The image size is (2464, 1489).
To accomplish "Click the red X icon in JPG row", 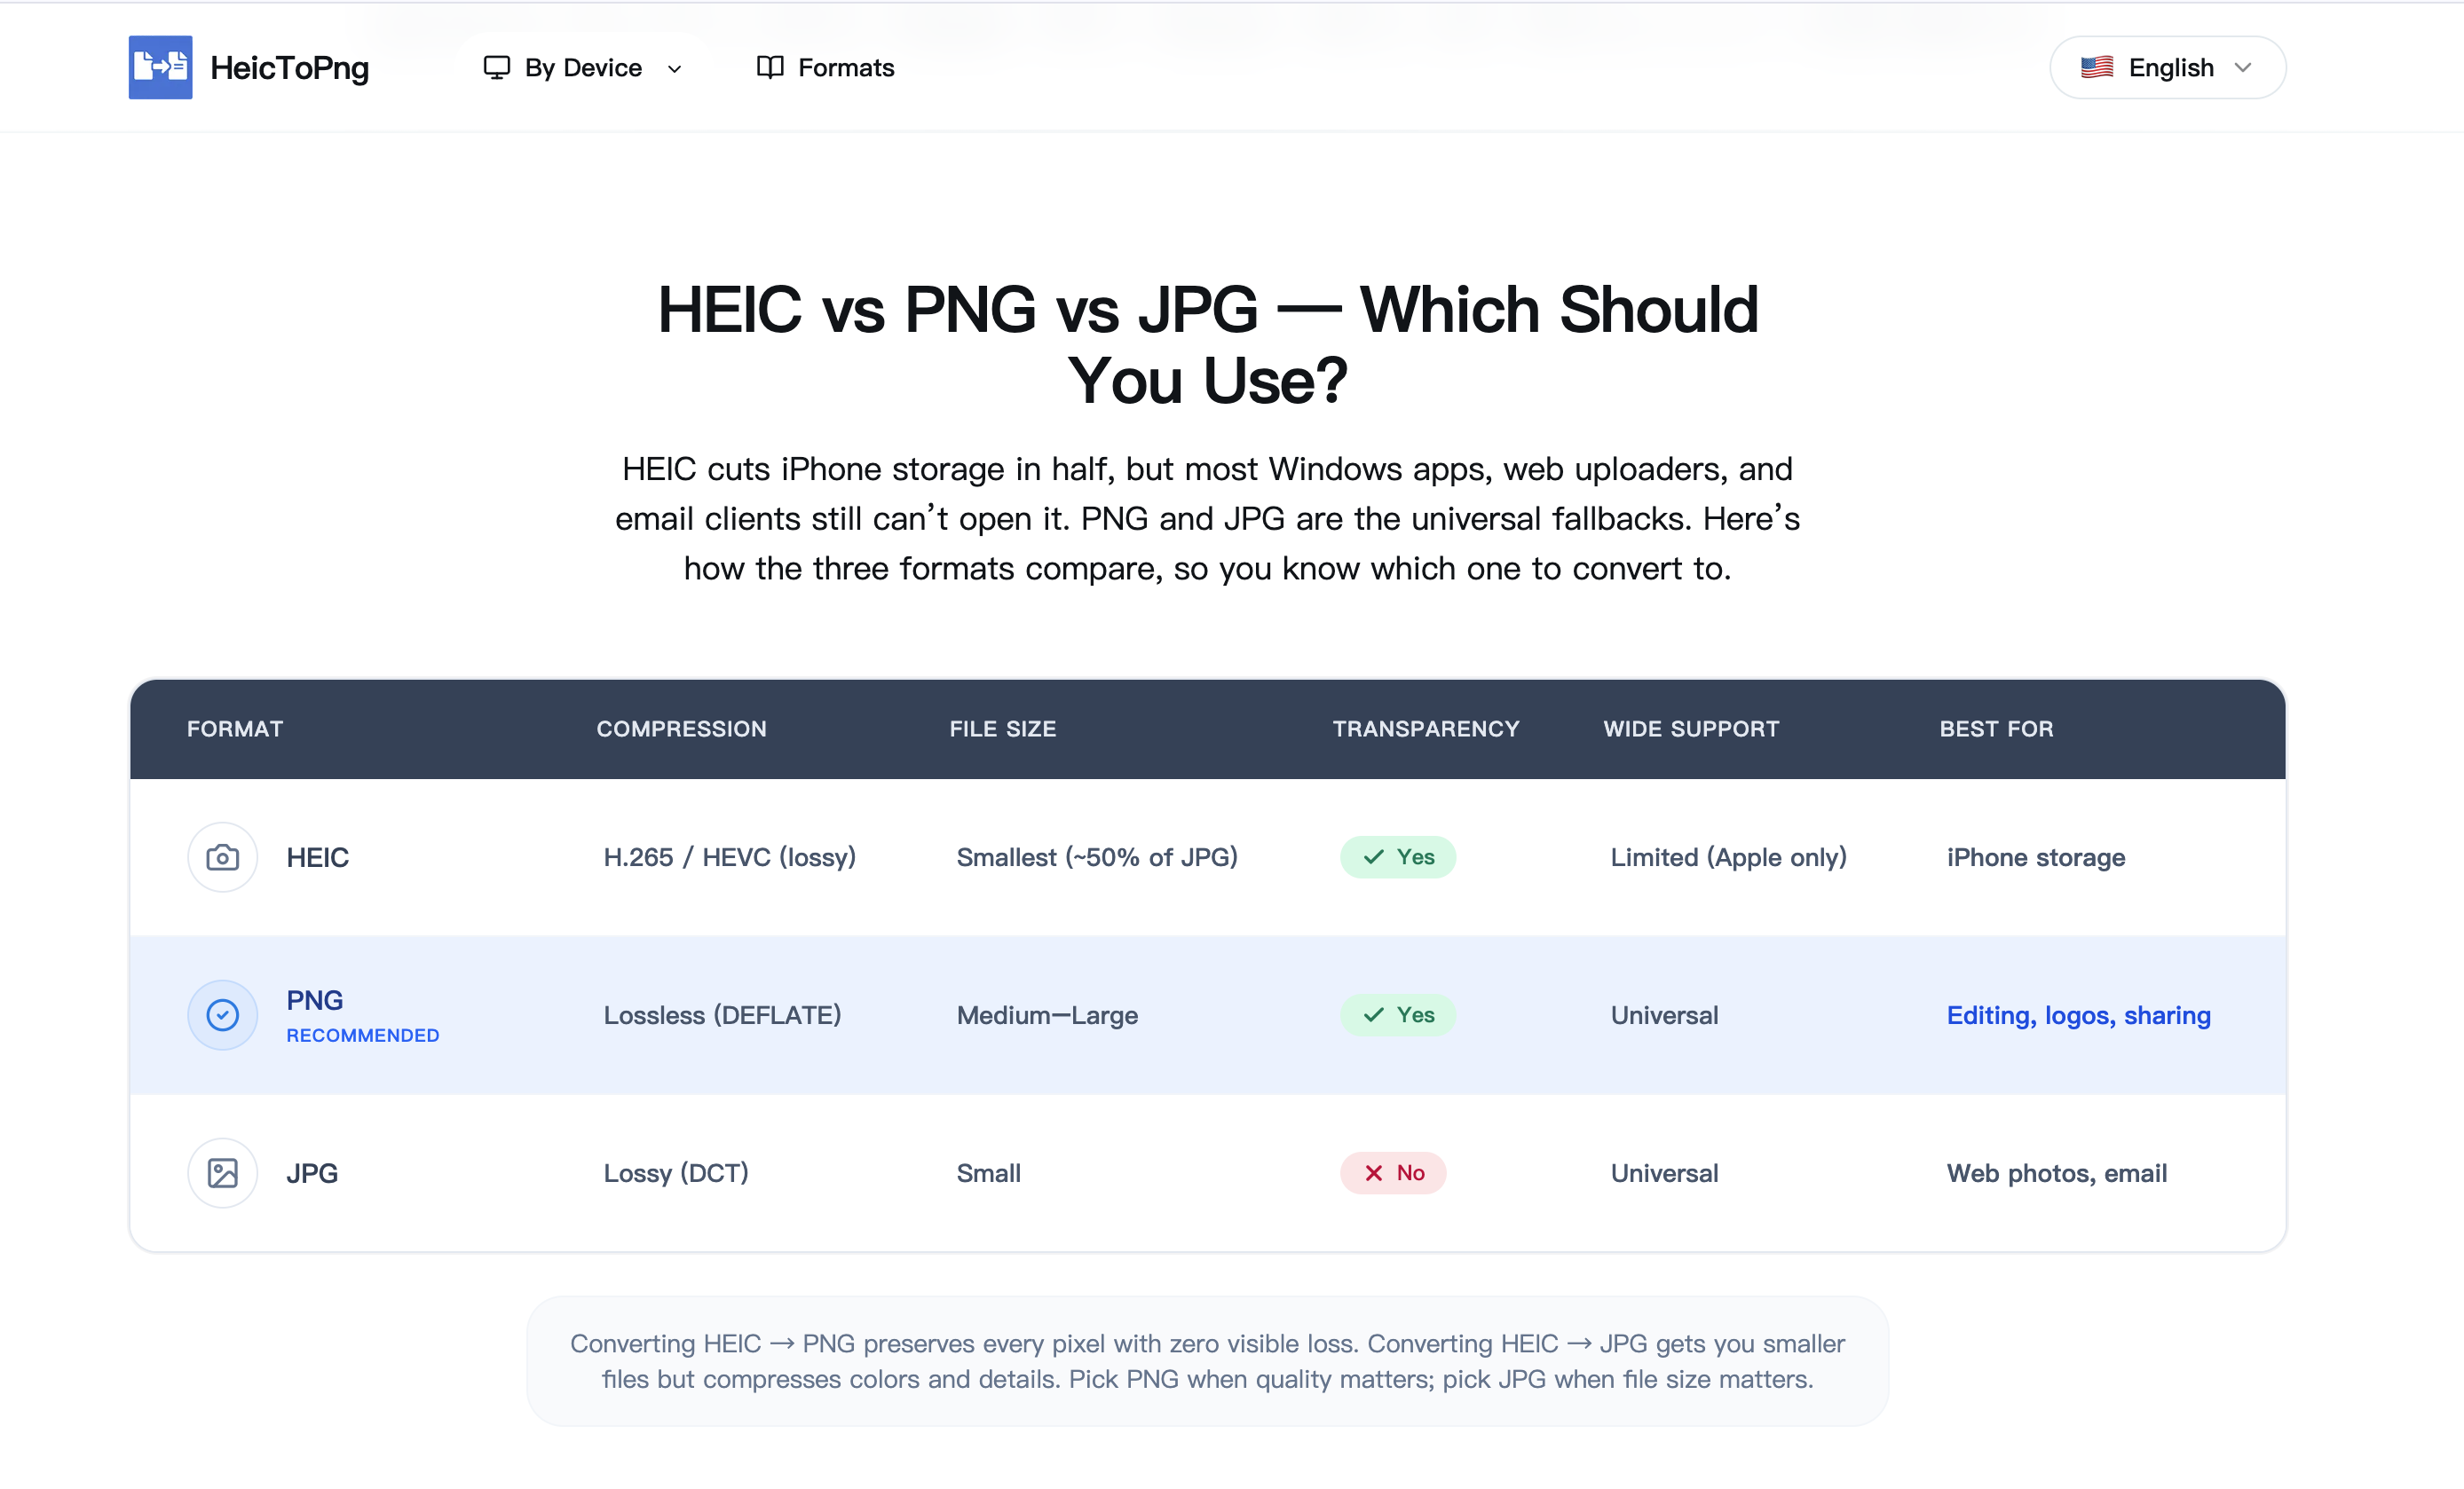I will coord(1374,1173).
